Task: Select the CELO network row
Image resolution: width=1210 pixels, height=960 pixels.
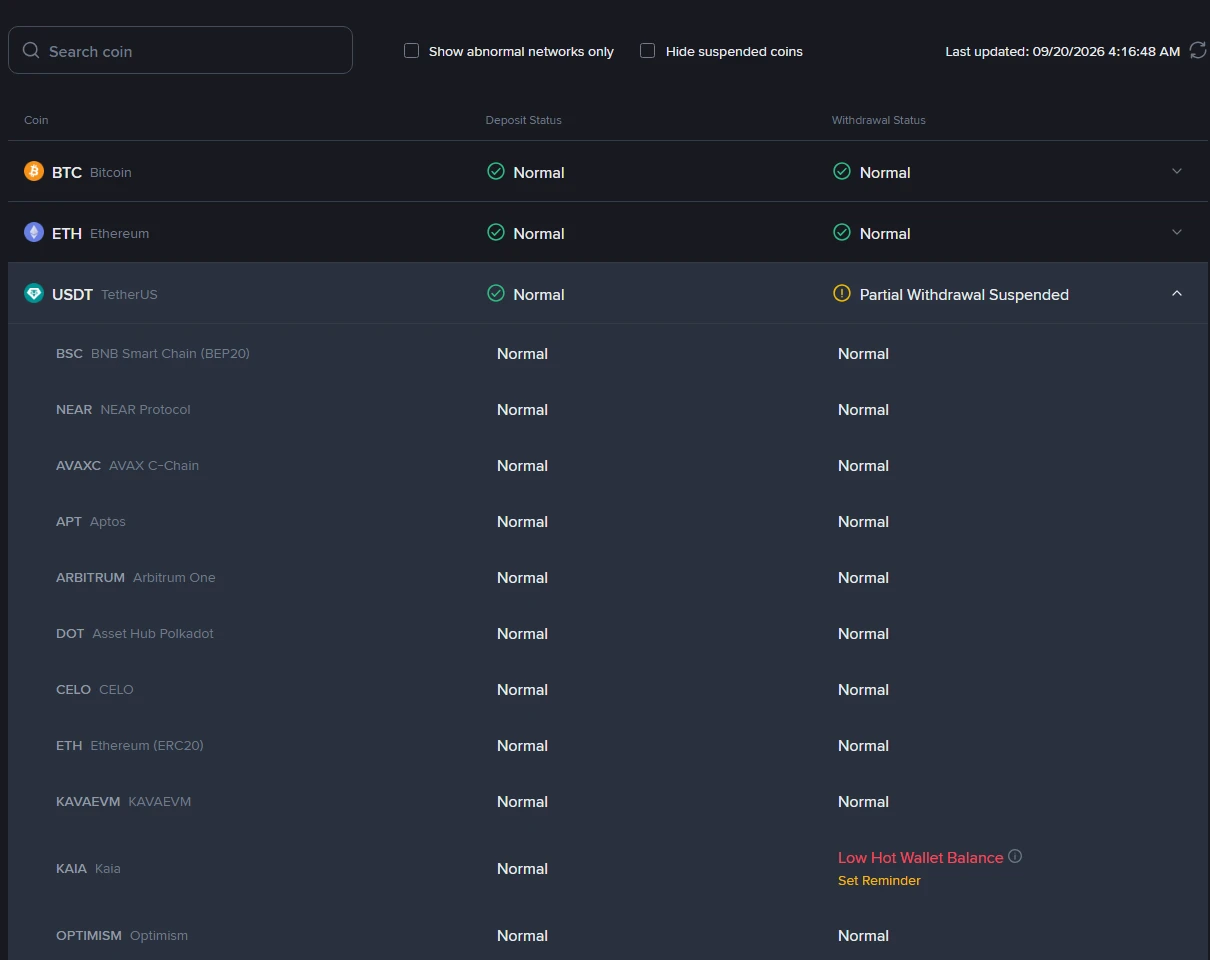Action: (x=608, y=689)
